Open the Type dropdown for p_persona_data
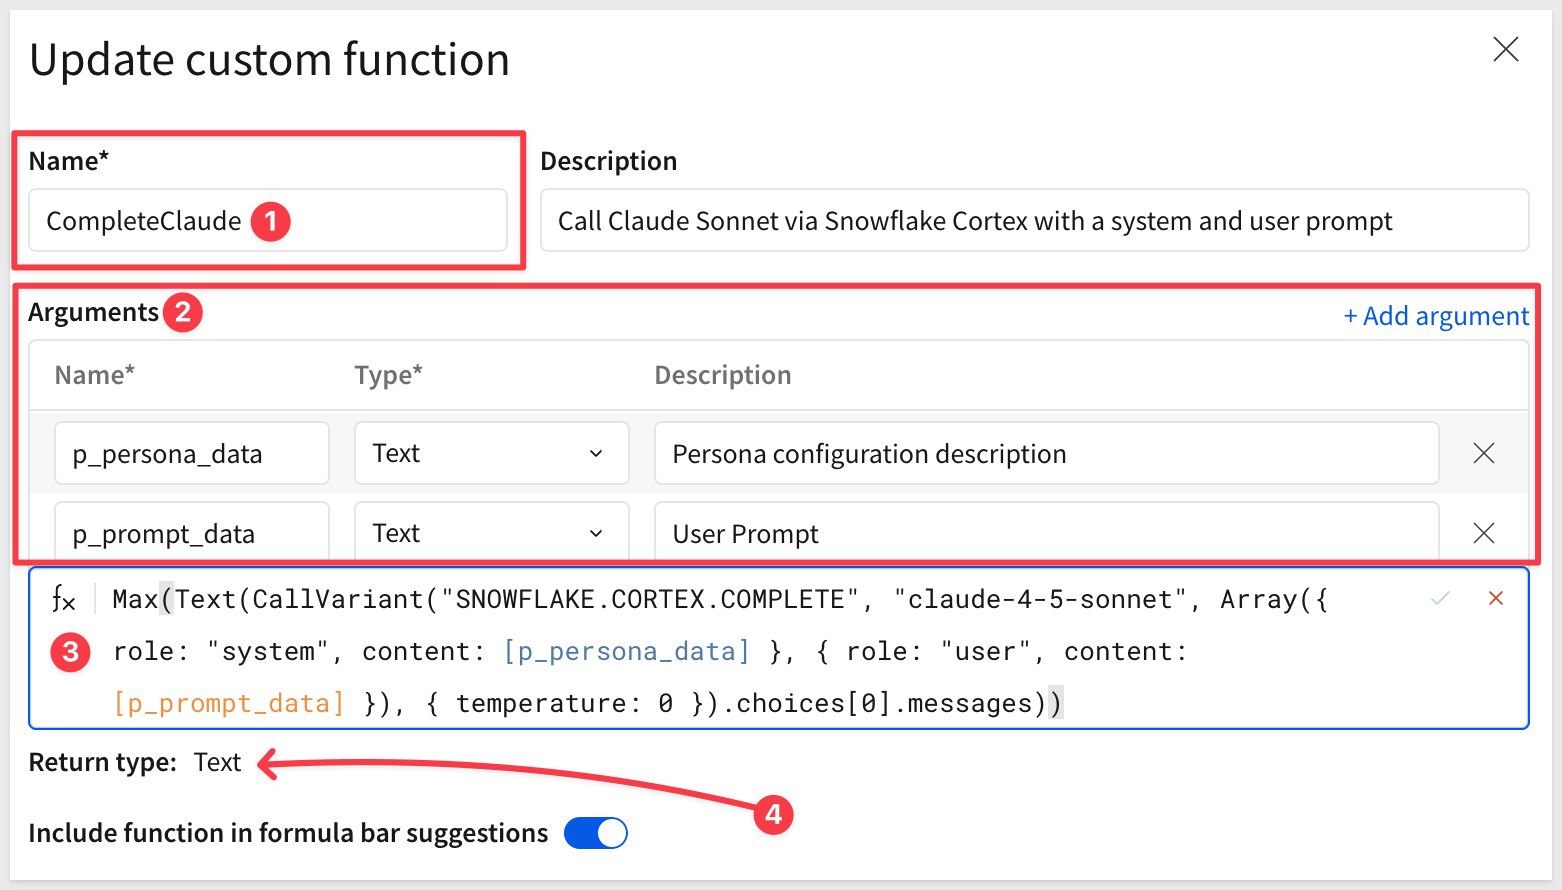 tap(491, 453)
